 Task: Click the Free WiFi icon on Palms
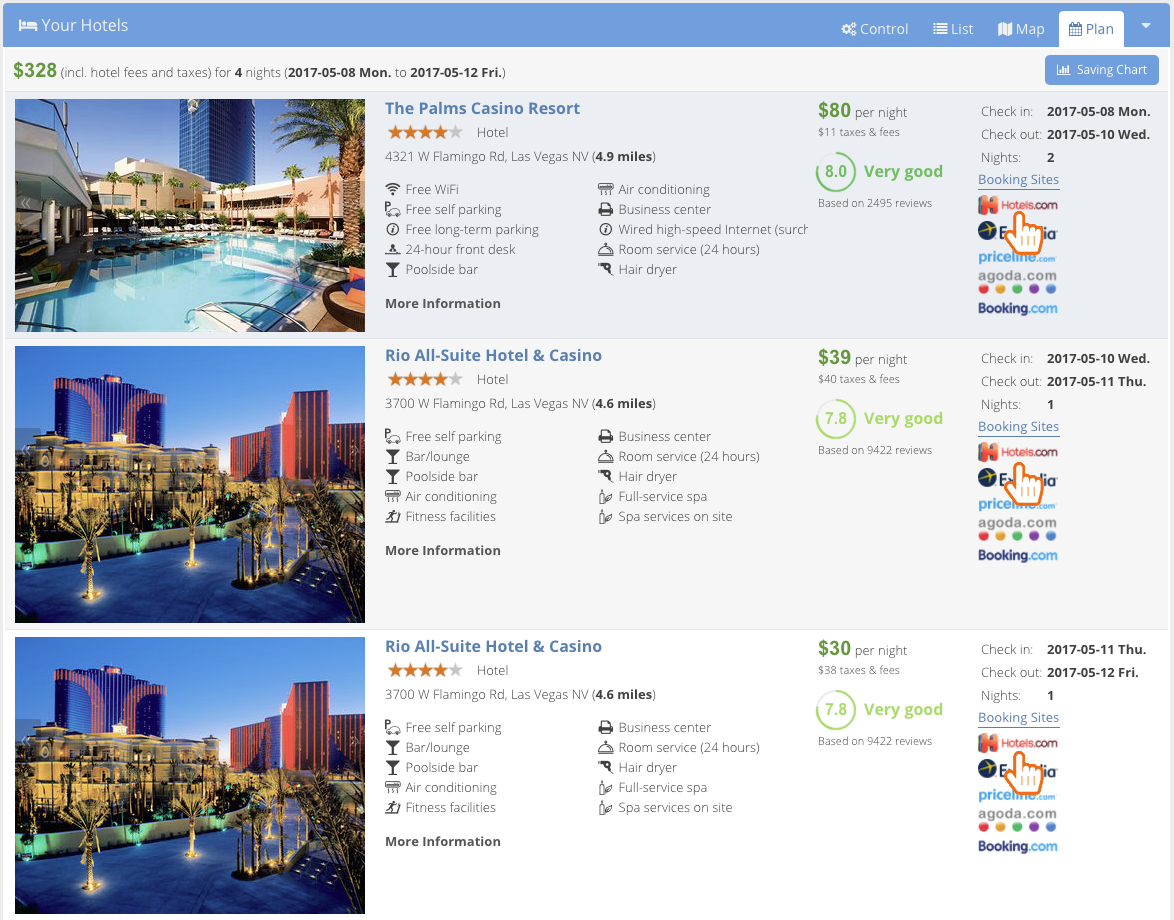coord(392,189)
